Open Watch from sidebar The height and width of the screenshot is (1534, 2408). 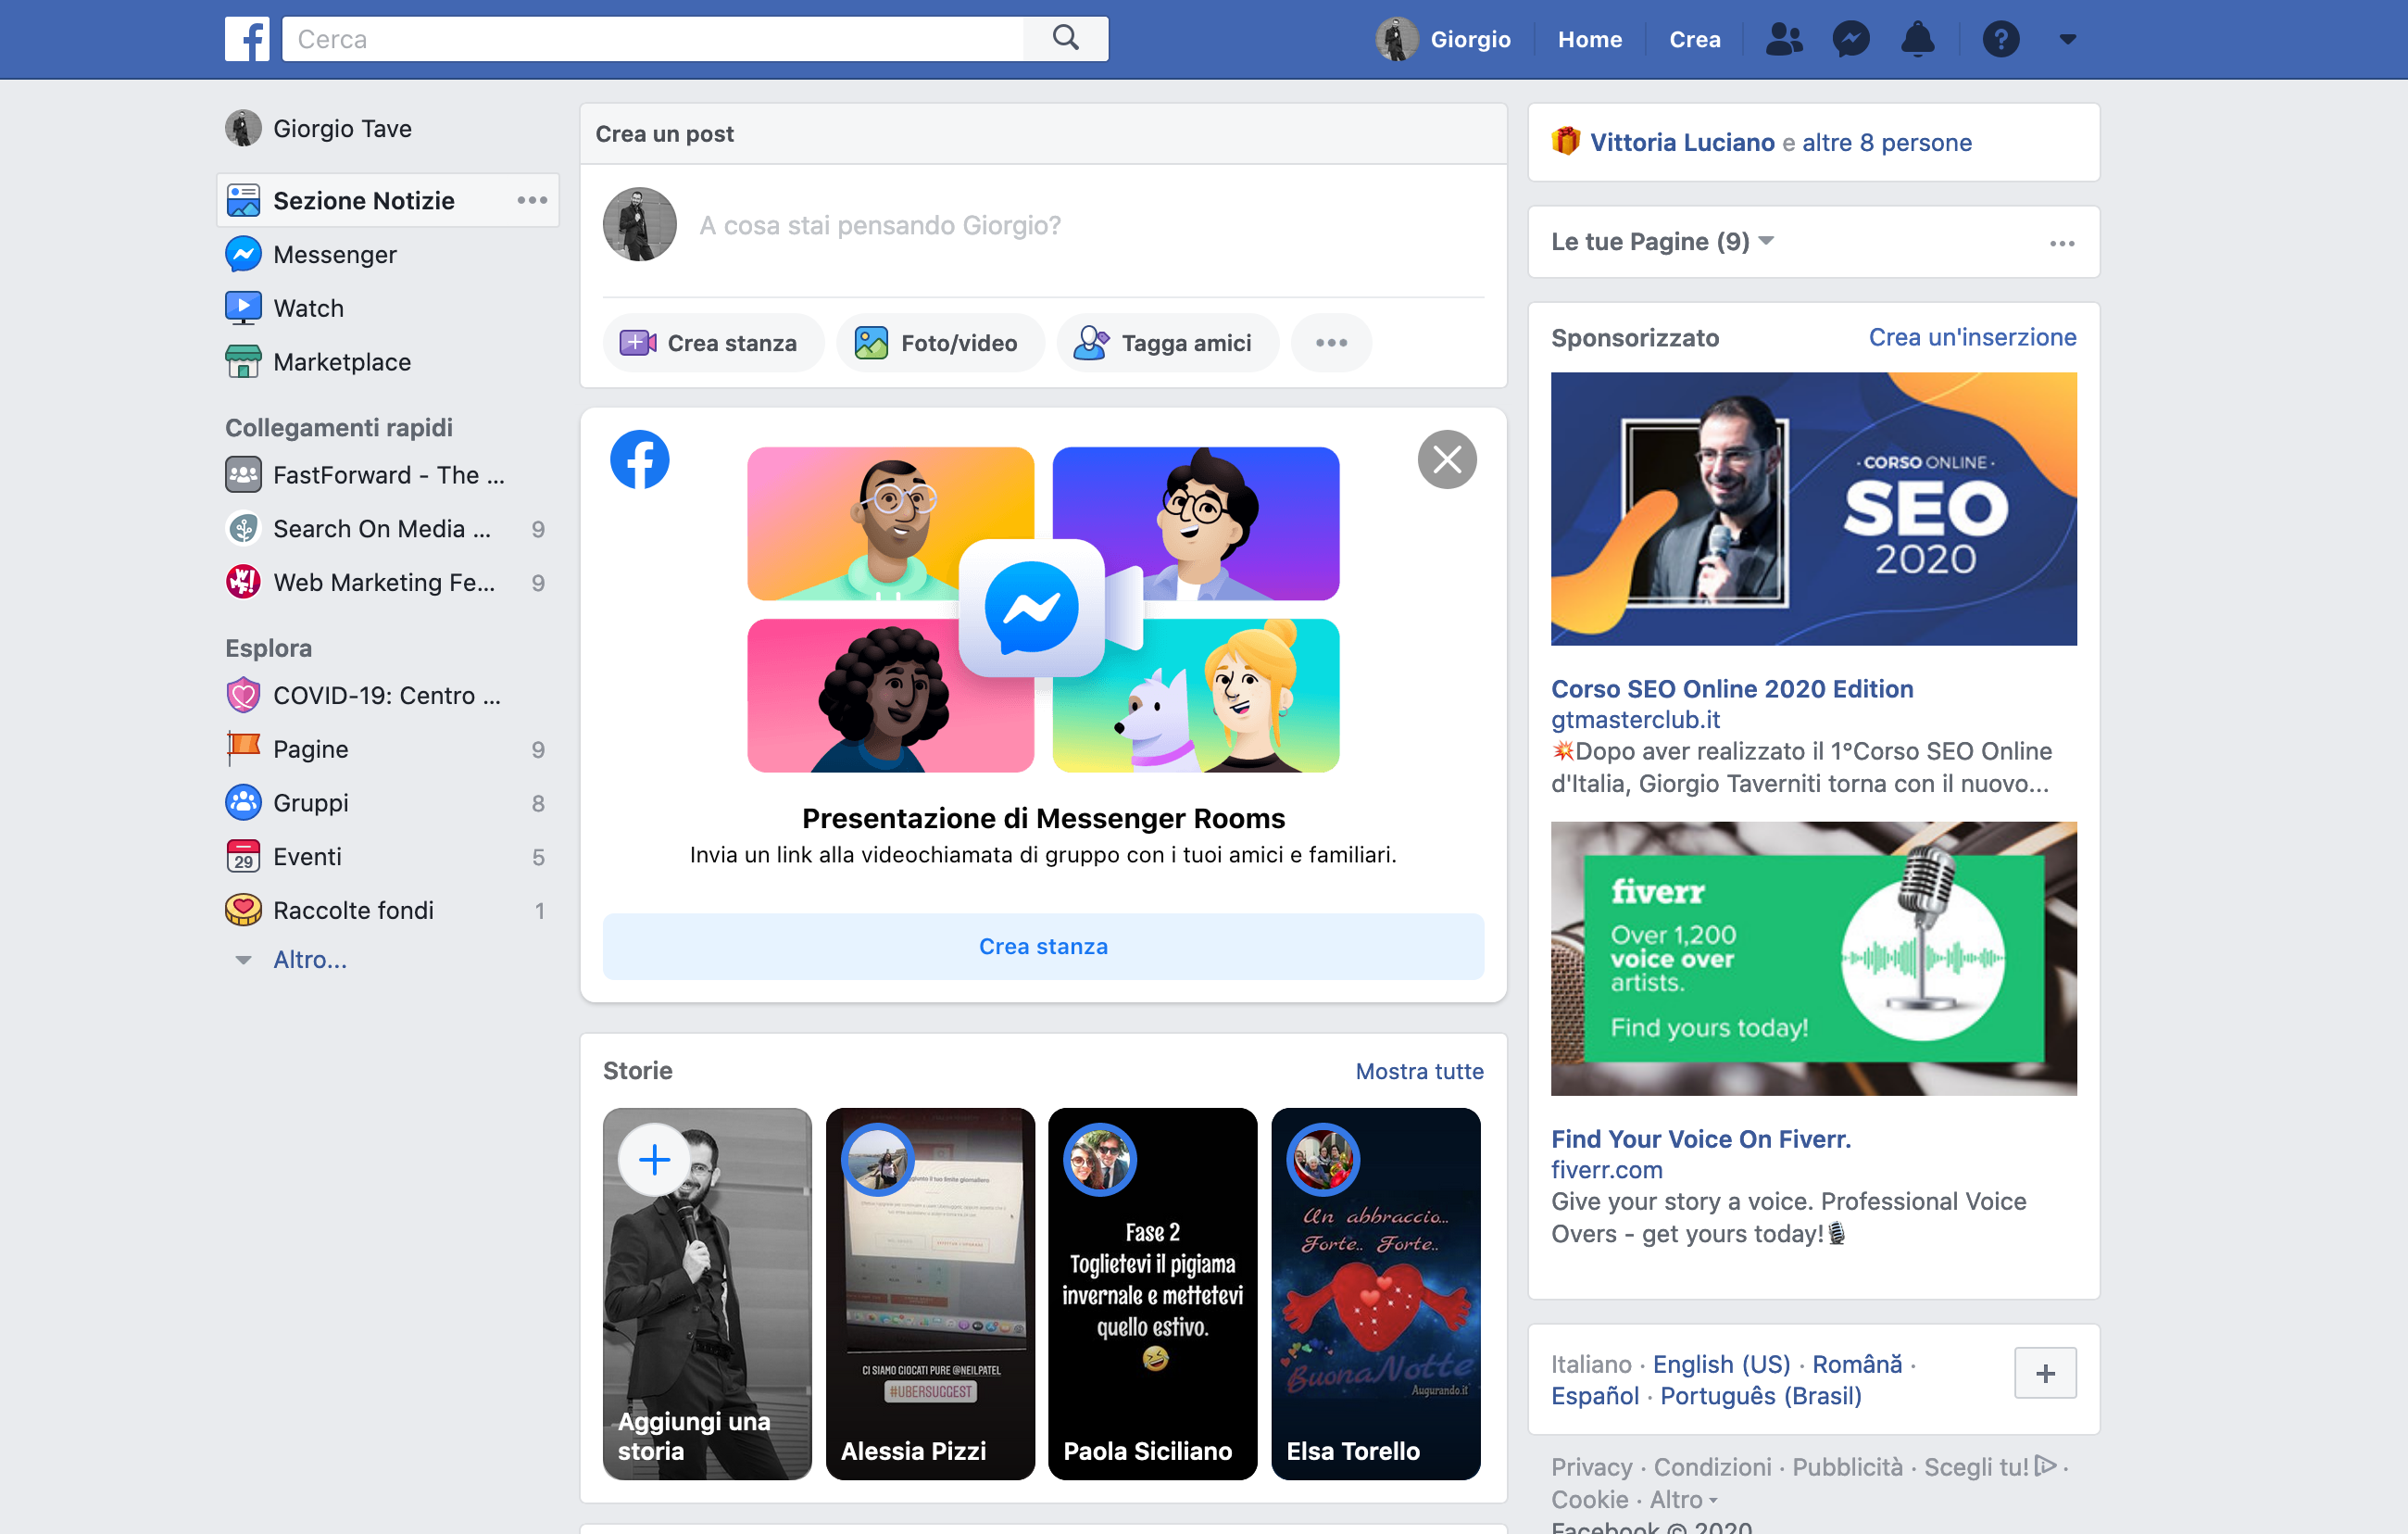tap(285, 308)
